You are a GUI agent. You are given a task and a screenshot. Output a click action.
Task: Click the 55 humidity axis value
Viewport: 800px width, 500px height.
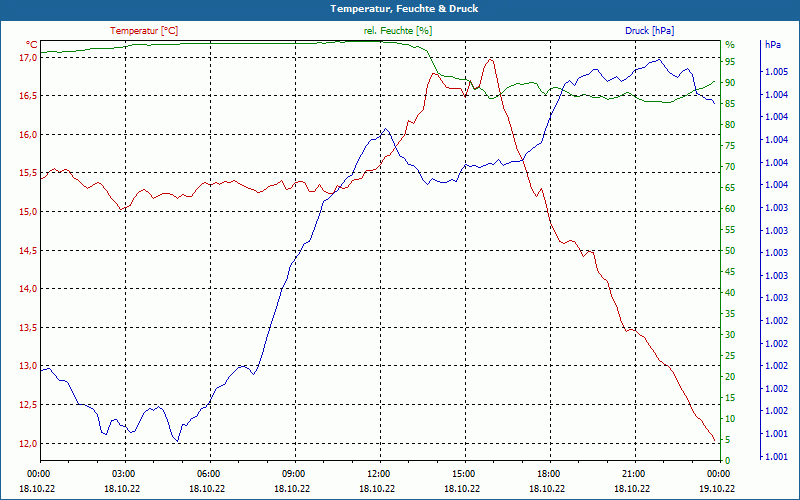point(730,230)
